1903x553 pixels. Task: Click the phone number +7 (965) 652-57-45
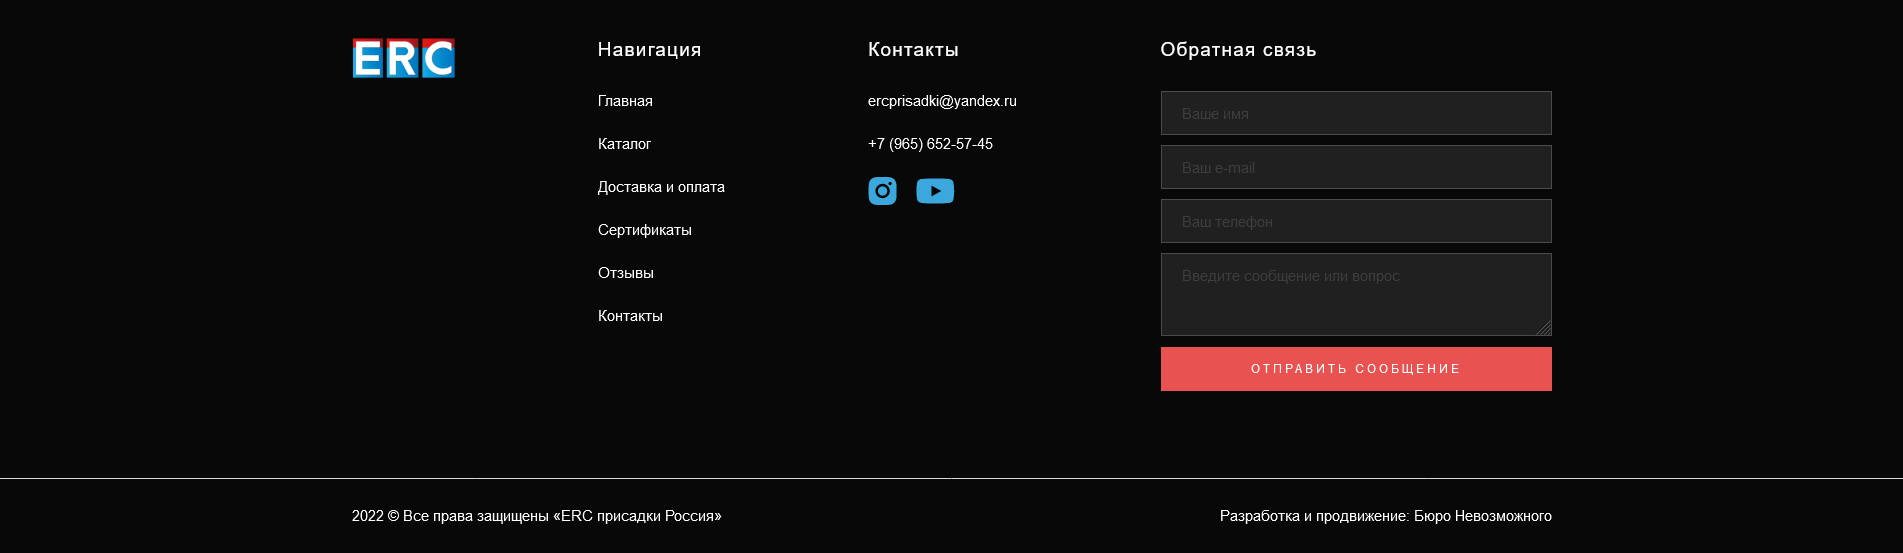tap(930, 144)
